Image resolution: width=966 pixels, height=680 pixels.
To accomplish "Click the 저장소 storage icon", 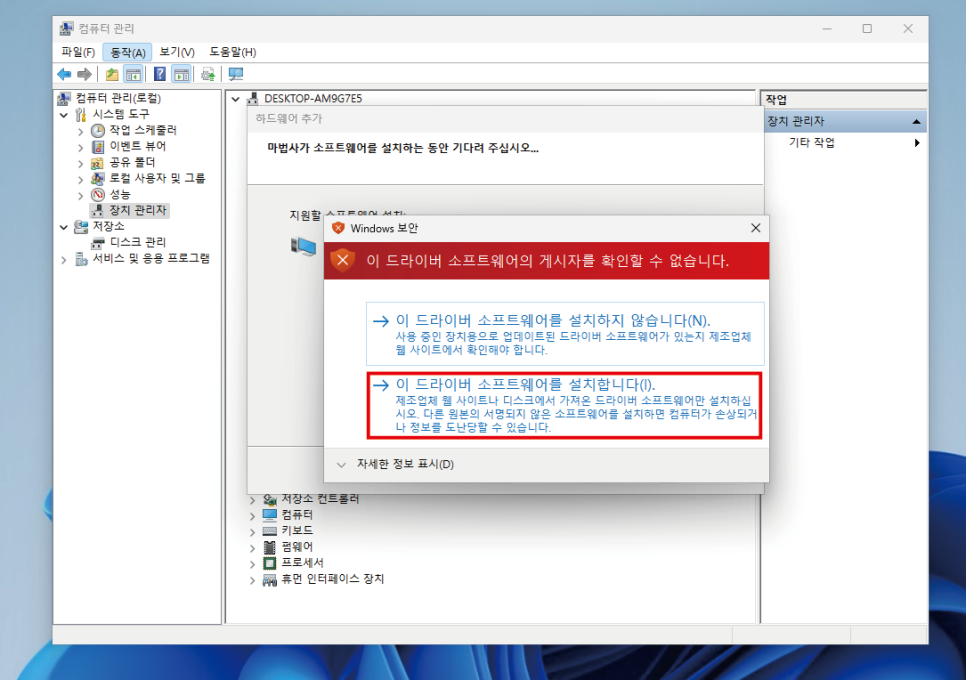I will coord(81,227).
